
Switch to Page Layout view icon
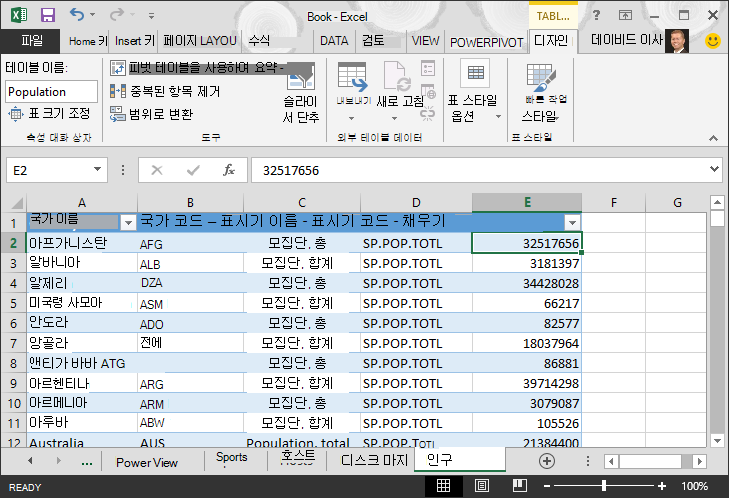coord(482,486)
